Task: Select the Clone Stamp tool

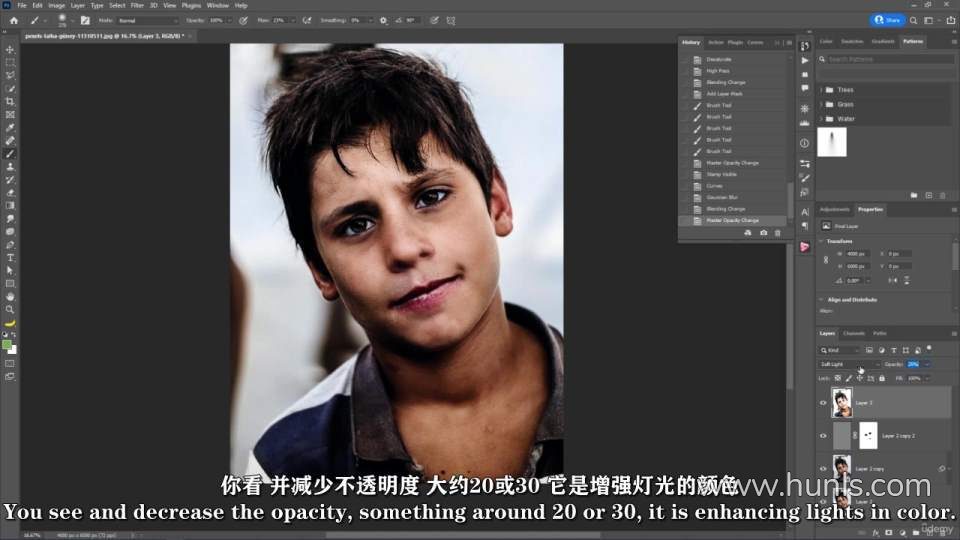Action: tap(10, 167)
